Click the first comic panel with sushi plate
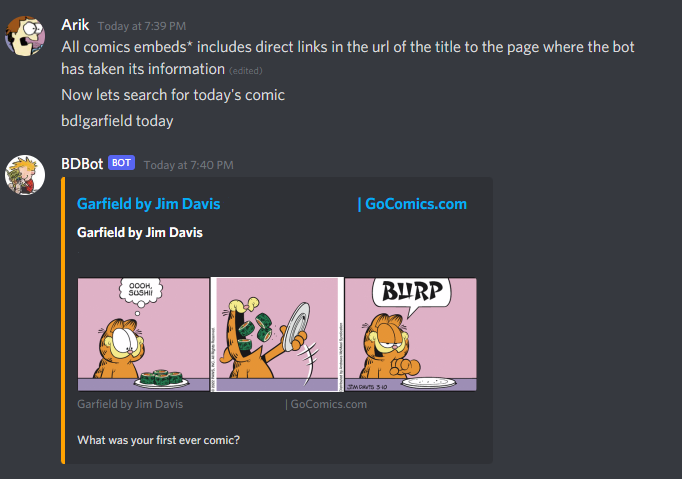 pyautogui.click(x=144, y=334)
